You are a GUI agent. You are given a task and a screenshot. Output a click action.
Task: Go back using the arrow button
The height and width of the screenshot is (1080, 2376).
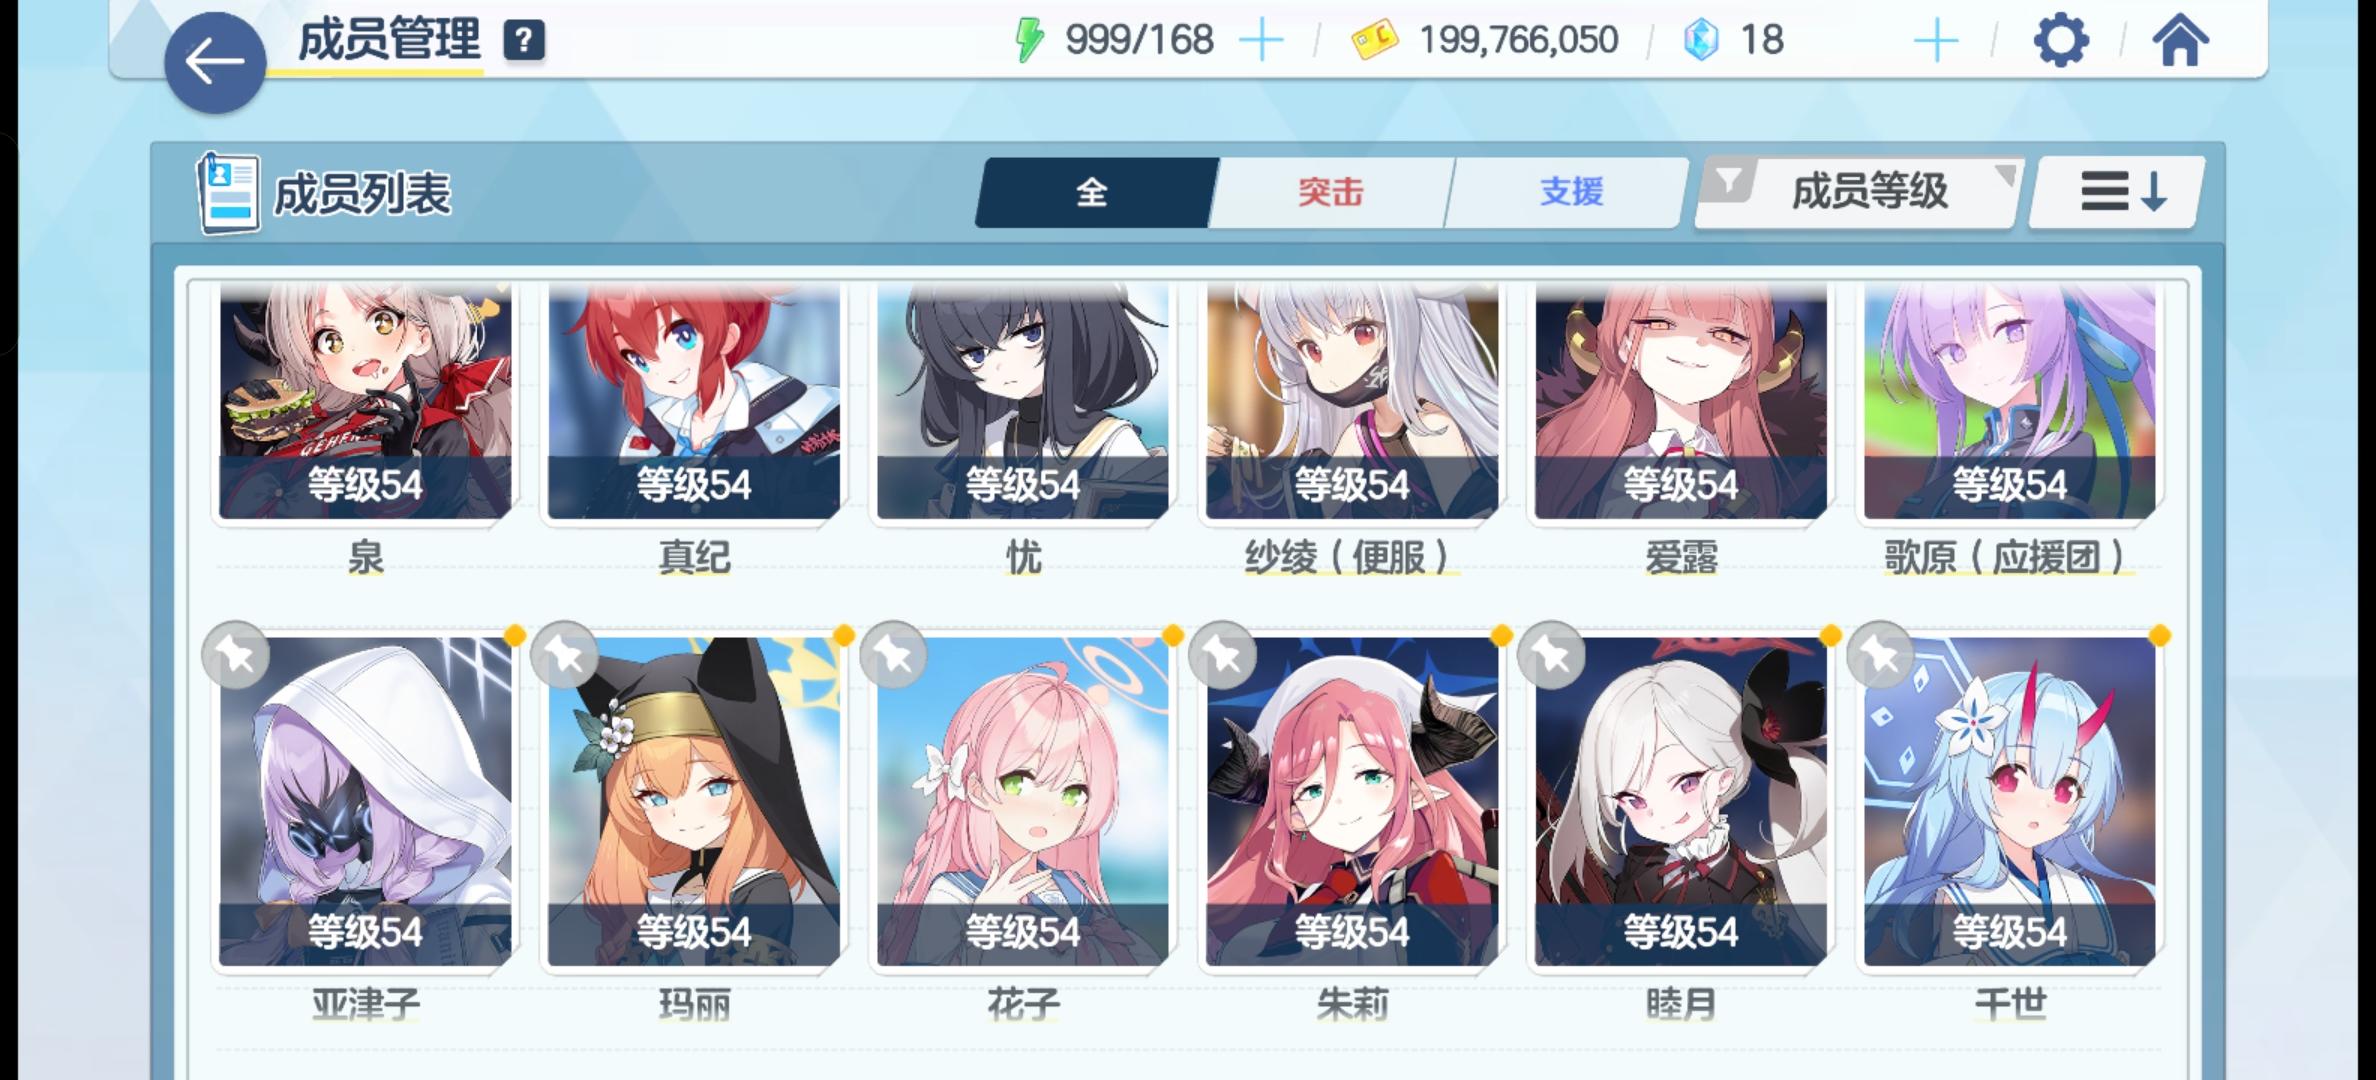[x=215, y=62]
